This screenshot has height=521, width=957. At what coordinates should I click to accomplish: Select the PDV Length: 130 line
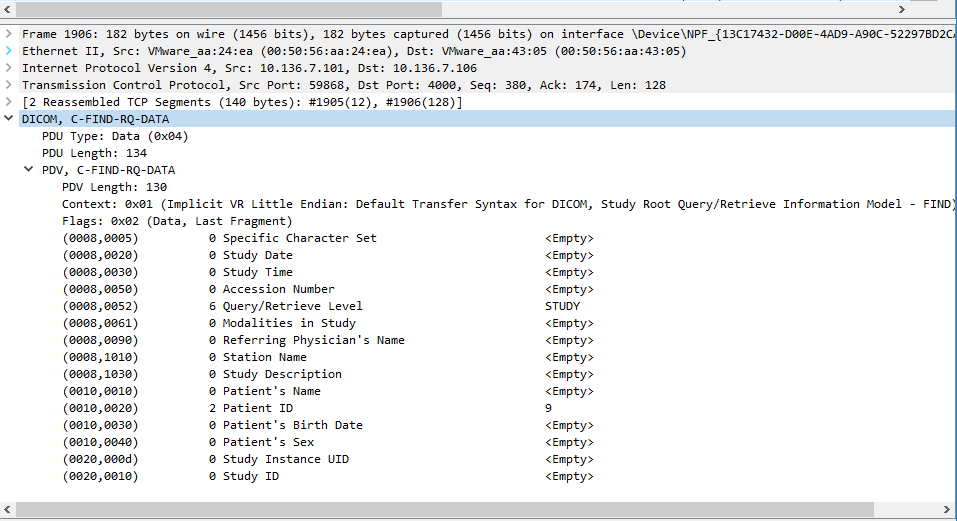coord(114,187)
